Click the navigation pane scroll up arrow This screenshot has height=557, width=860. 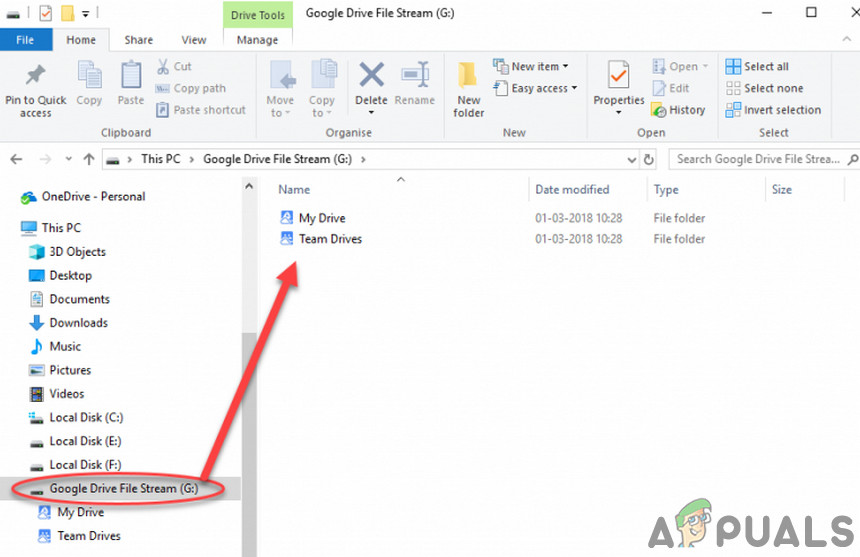pos(249,187)
